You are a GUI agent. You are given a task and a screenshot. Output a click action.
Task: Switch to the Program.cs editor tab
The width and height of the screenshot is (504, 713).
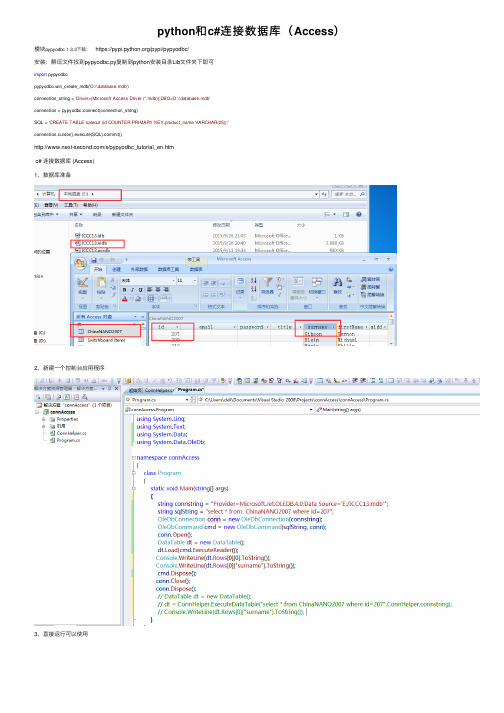click(x=191, y=390)
